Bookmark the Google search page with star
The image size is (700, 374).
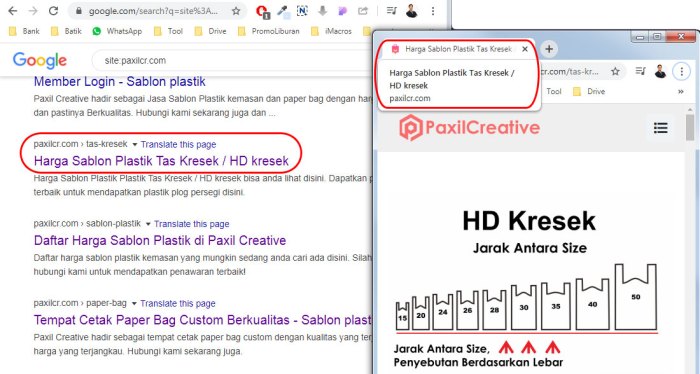coord(236,11)
